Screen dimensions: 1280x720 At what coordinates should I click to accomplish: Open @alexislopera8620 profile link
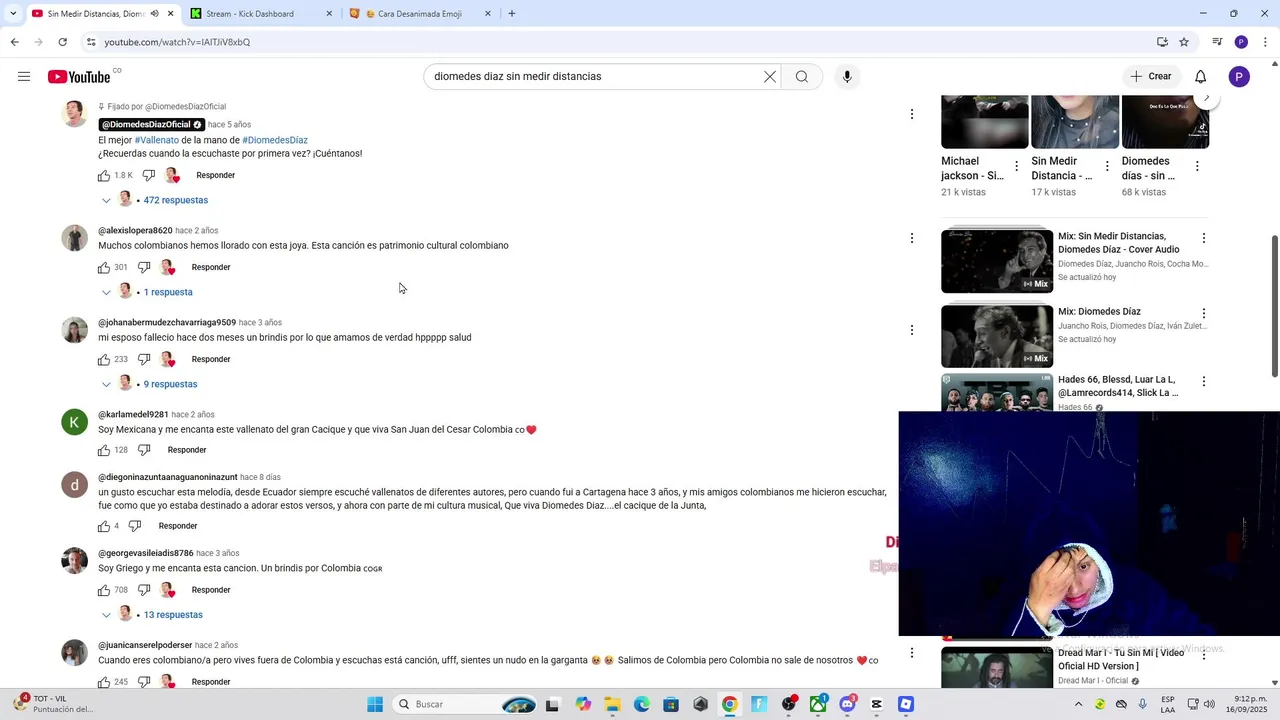pyautogui.click(x=135, y=231)
